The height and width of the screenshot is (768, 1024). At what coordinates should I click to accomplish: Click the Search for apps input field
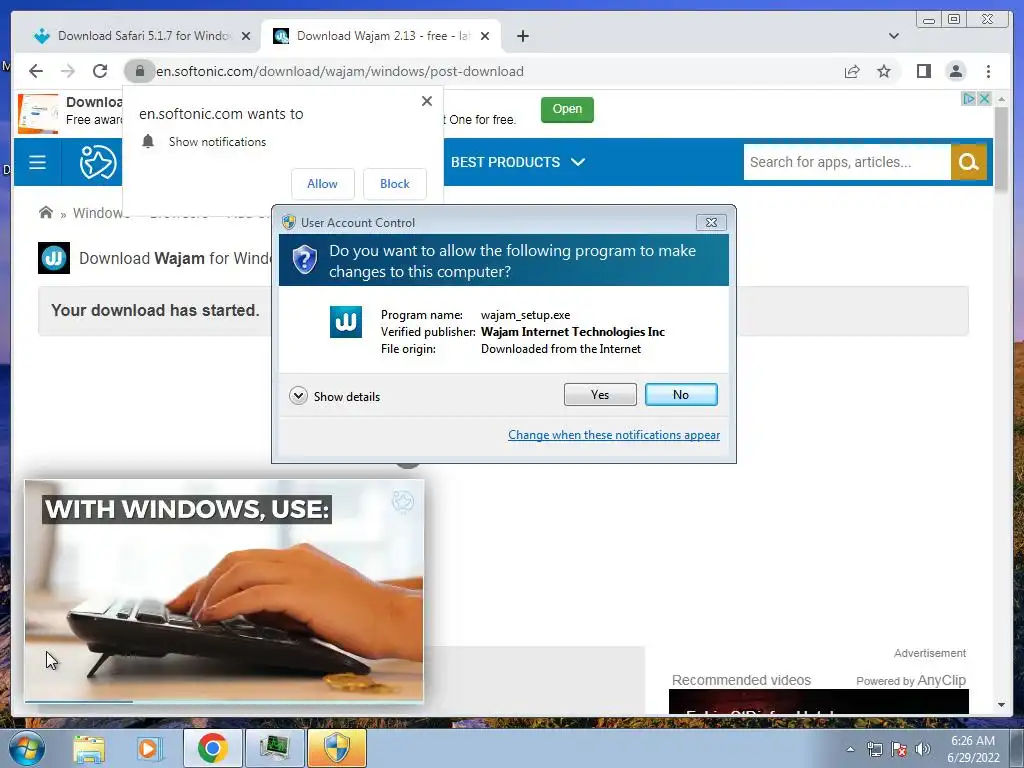coord(847,162)
